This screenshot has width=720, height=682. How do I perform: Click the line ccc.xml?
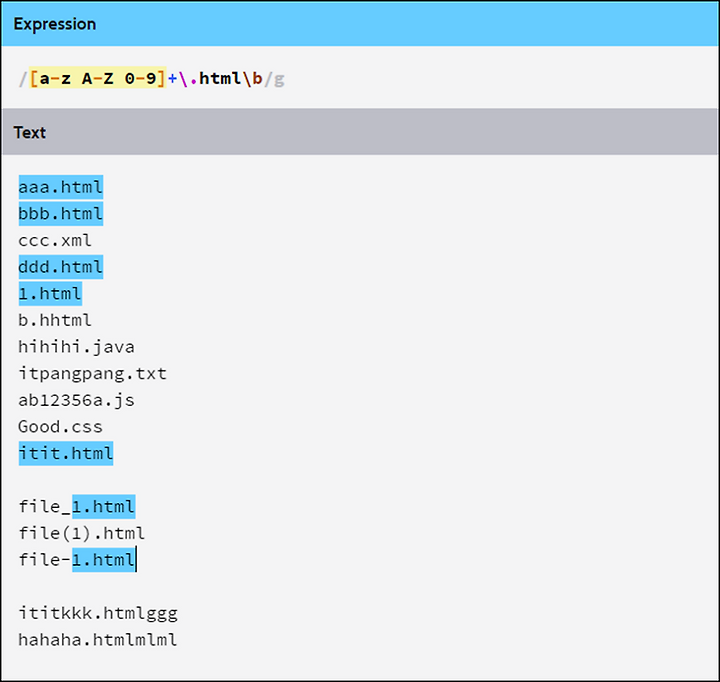pos(55,240)
